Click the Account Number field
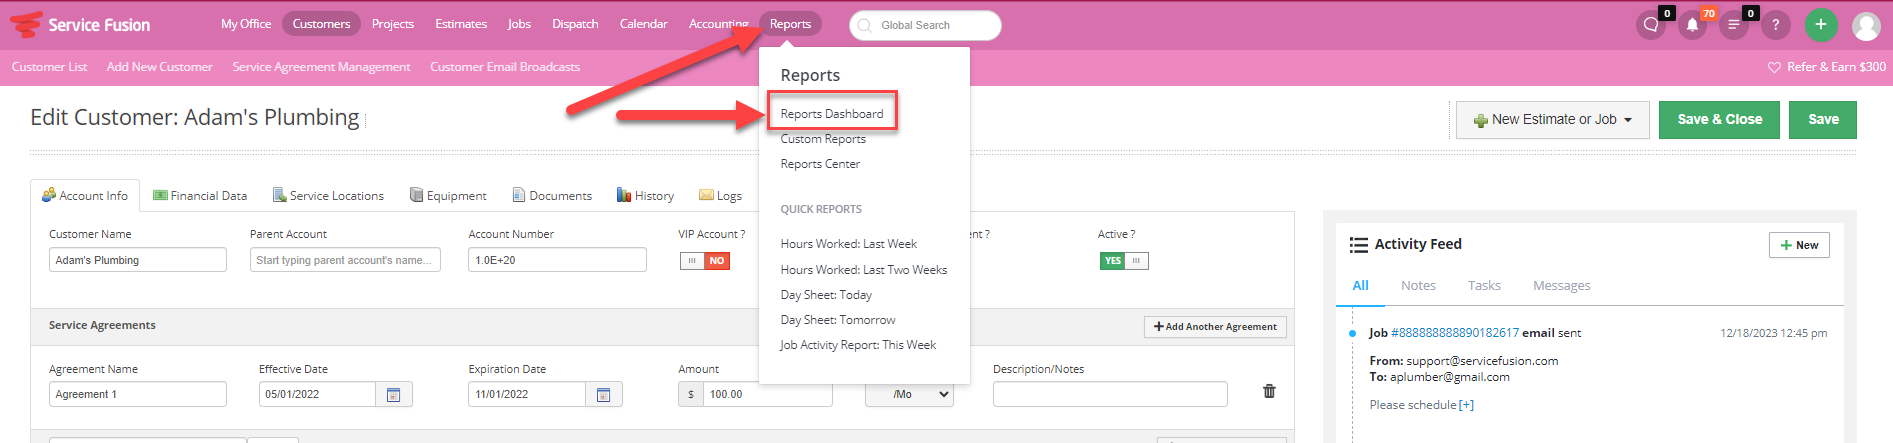Image resolution: width=1893 pixels, height=443 pixels. [557, 260]
